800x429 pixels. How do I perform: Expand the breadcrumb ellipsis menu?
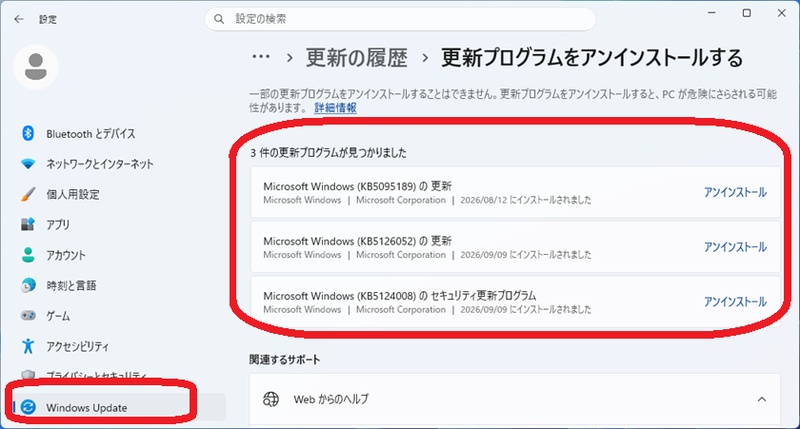tap(261, 57)
